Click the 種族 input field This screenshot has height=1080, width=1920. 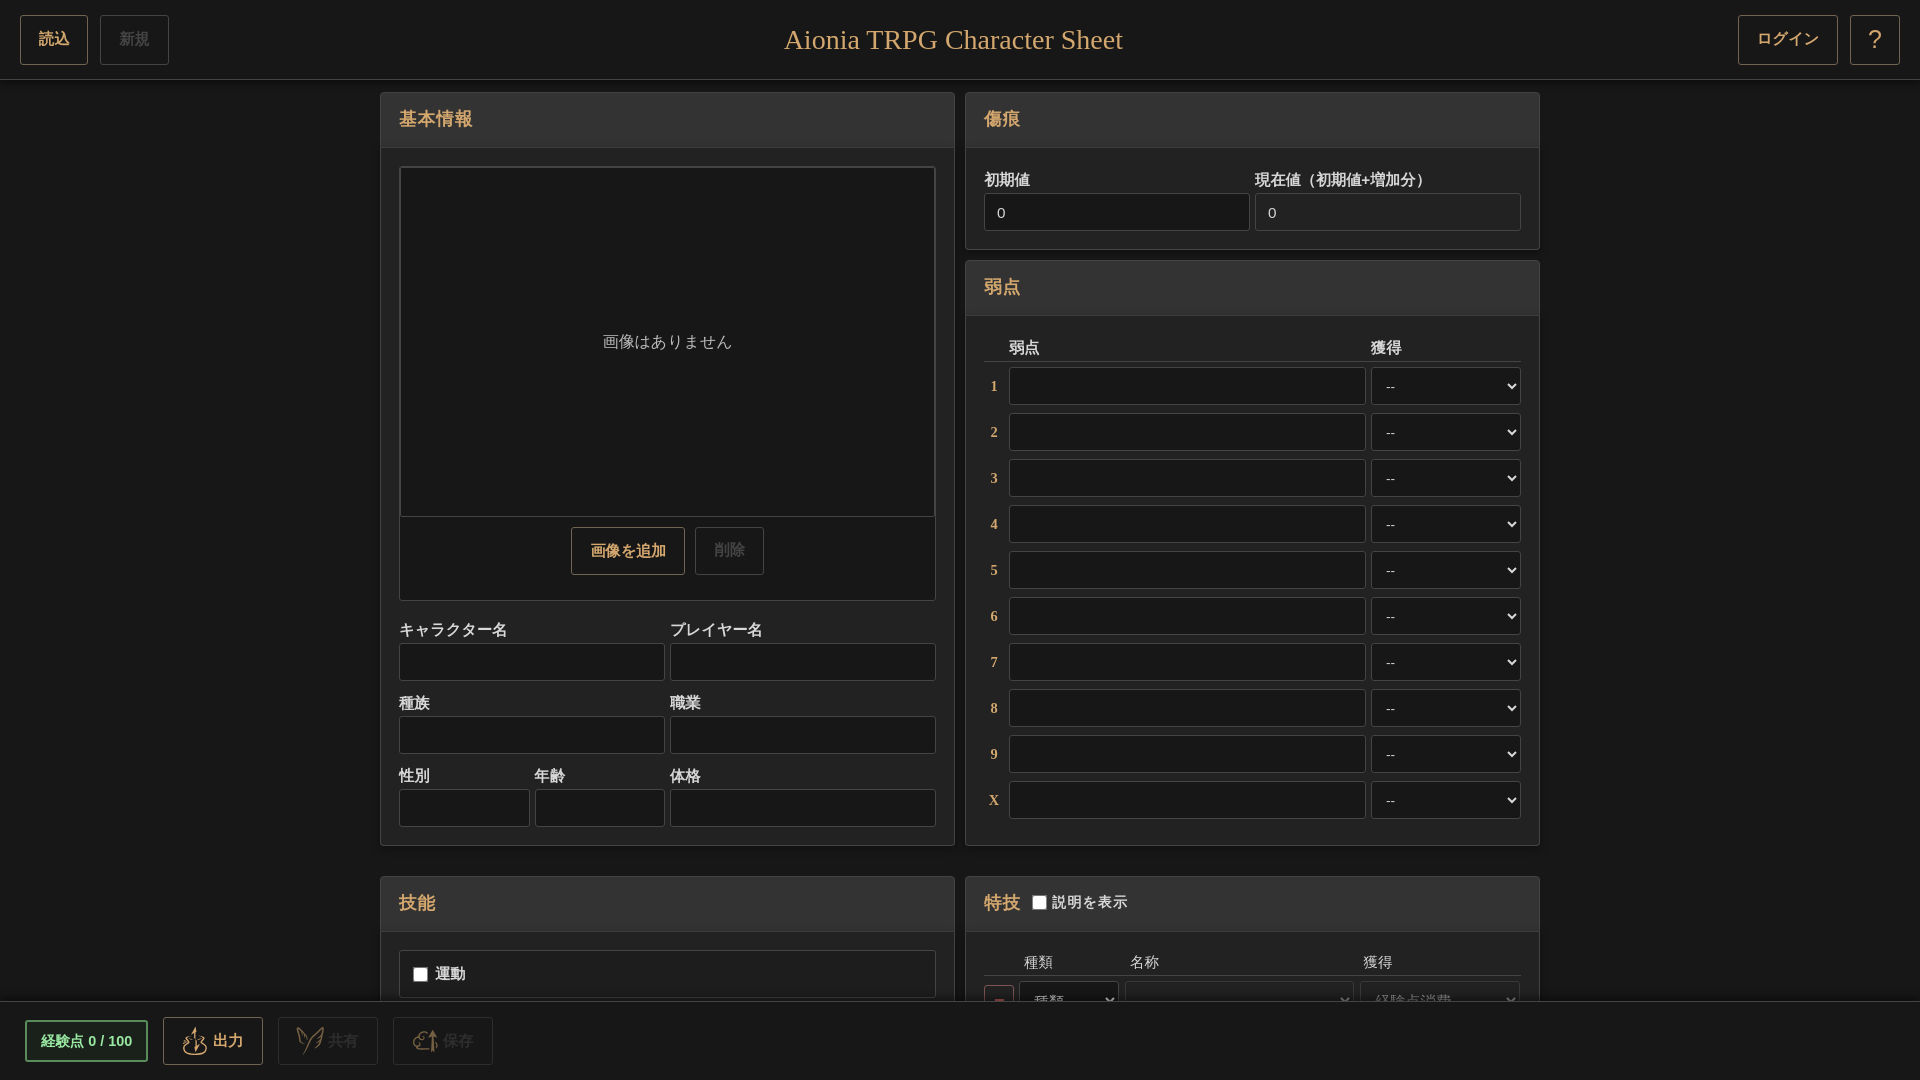[x=532, y=735]
